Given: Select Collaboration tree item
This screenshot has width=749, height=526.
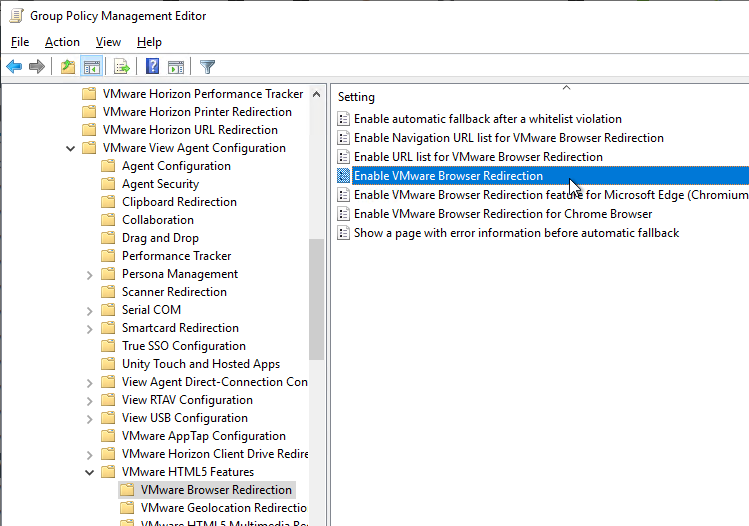Looking at the screenshot, I should (x=158, y=220).
